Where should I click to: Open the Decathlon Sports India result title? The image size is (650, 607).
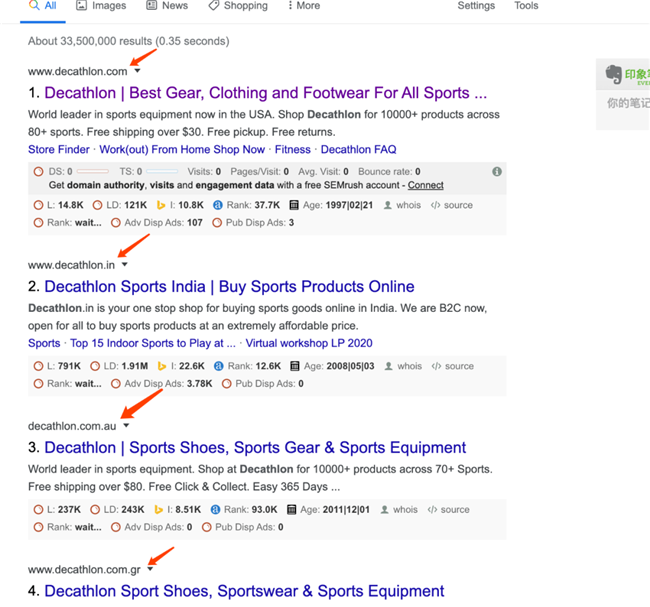pos(229,287)
